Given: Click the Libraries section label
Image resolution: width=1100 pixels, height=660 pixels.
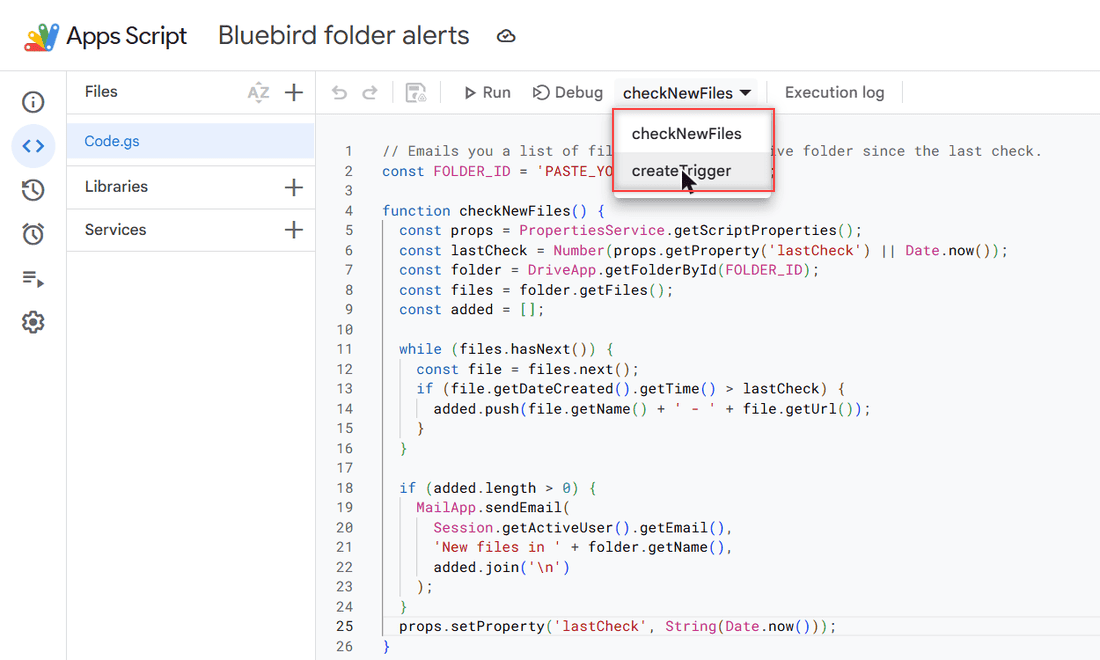Looking at the screenshot, I should pyautogui.click(x=116, y=187).
